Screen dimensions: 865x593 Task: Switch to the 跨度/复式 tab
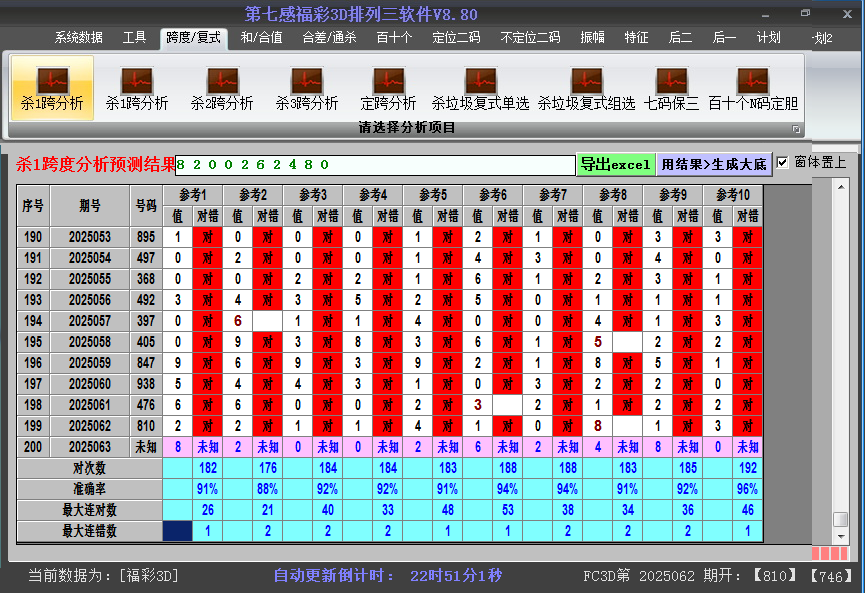coord(193,38)
